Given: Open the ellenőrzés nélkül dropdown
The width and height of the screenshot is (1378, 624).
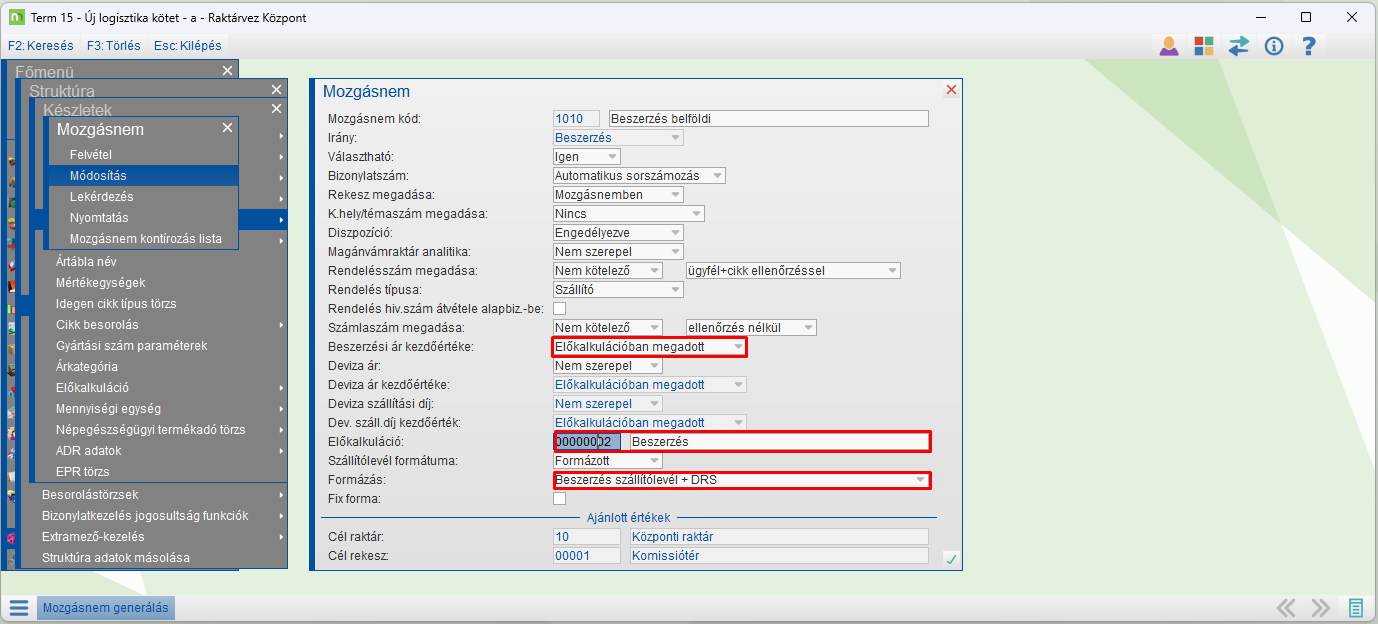Looking at the screenshot, I should pyautogui.click(x=752, y=327).
